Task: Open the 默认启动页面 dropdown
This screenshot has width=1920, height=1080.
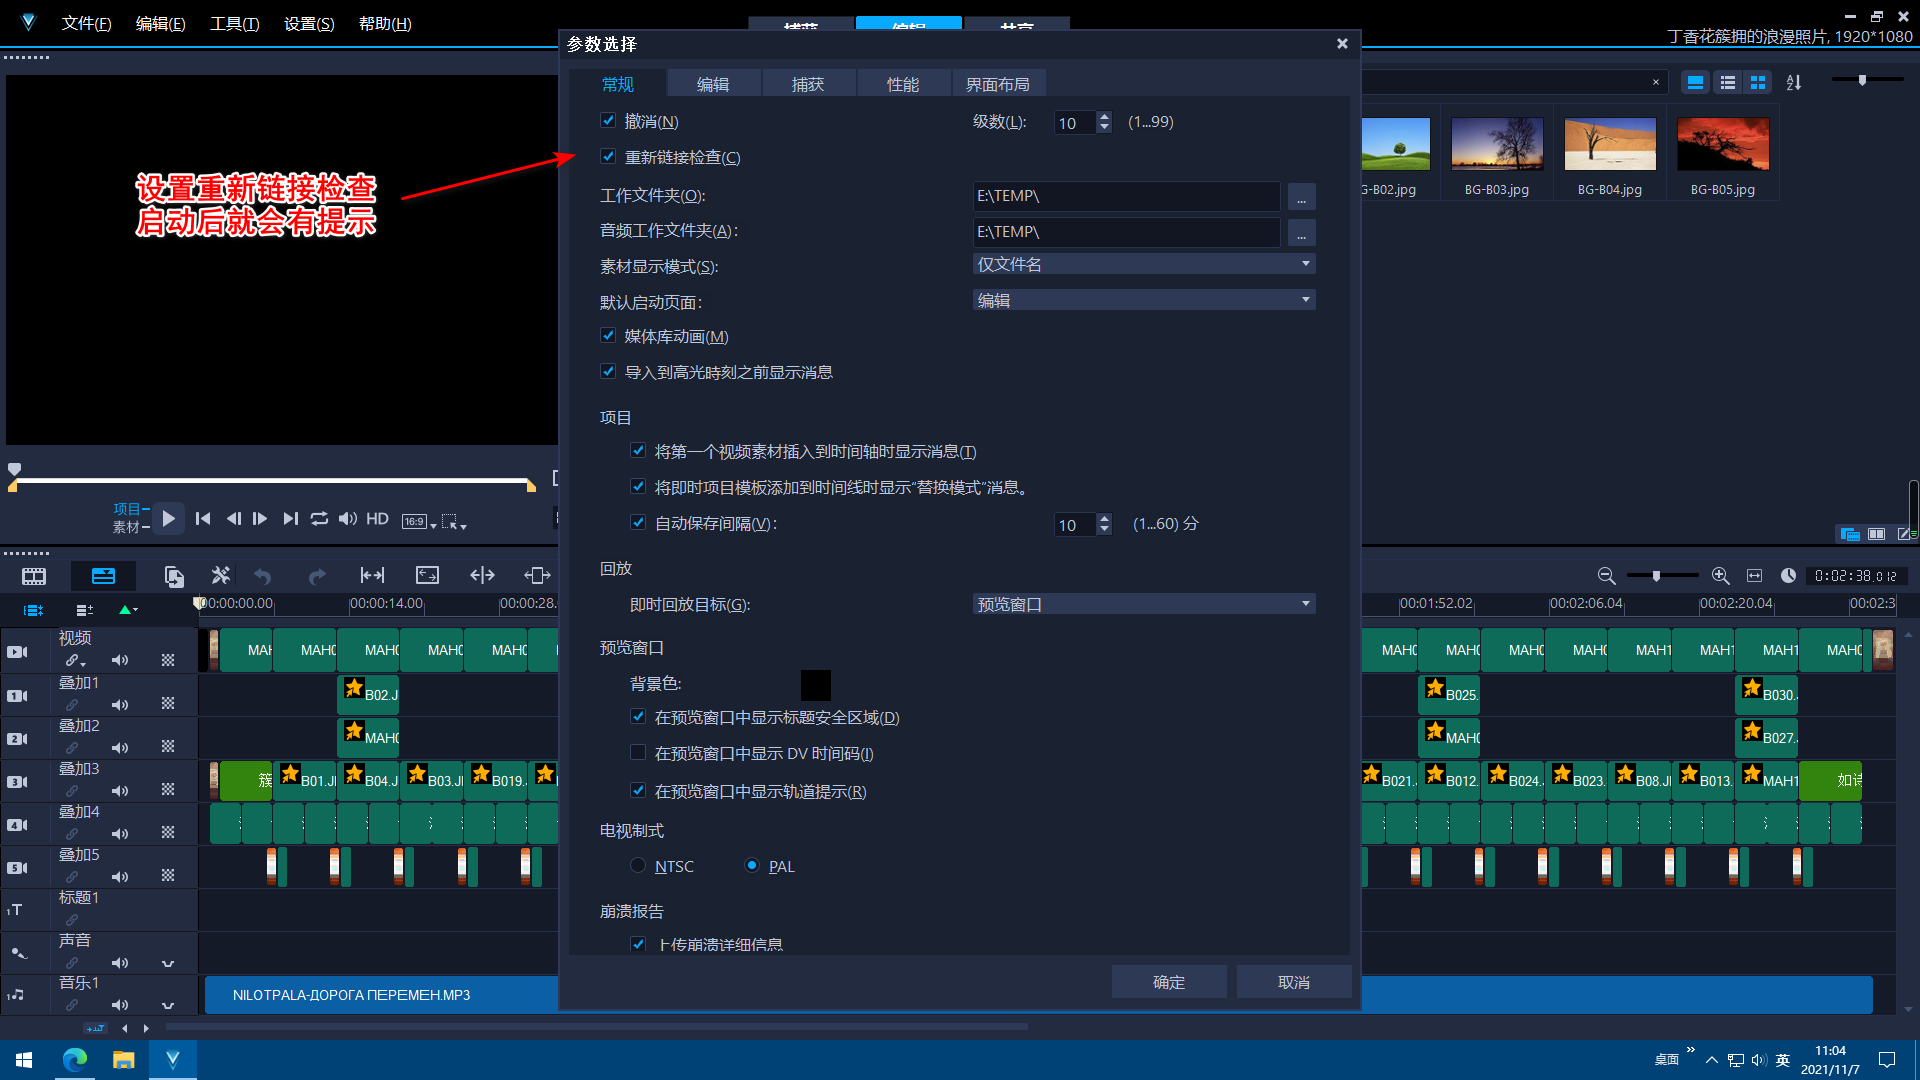Action: coord(1144,301)
